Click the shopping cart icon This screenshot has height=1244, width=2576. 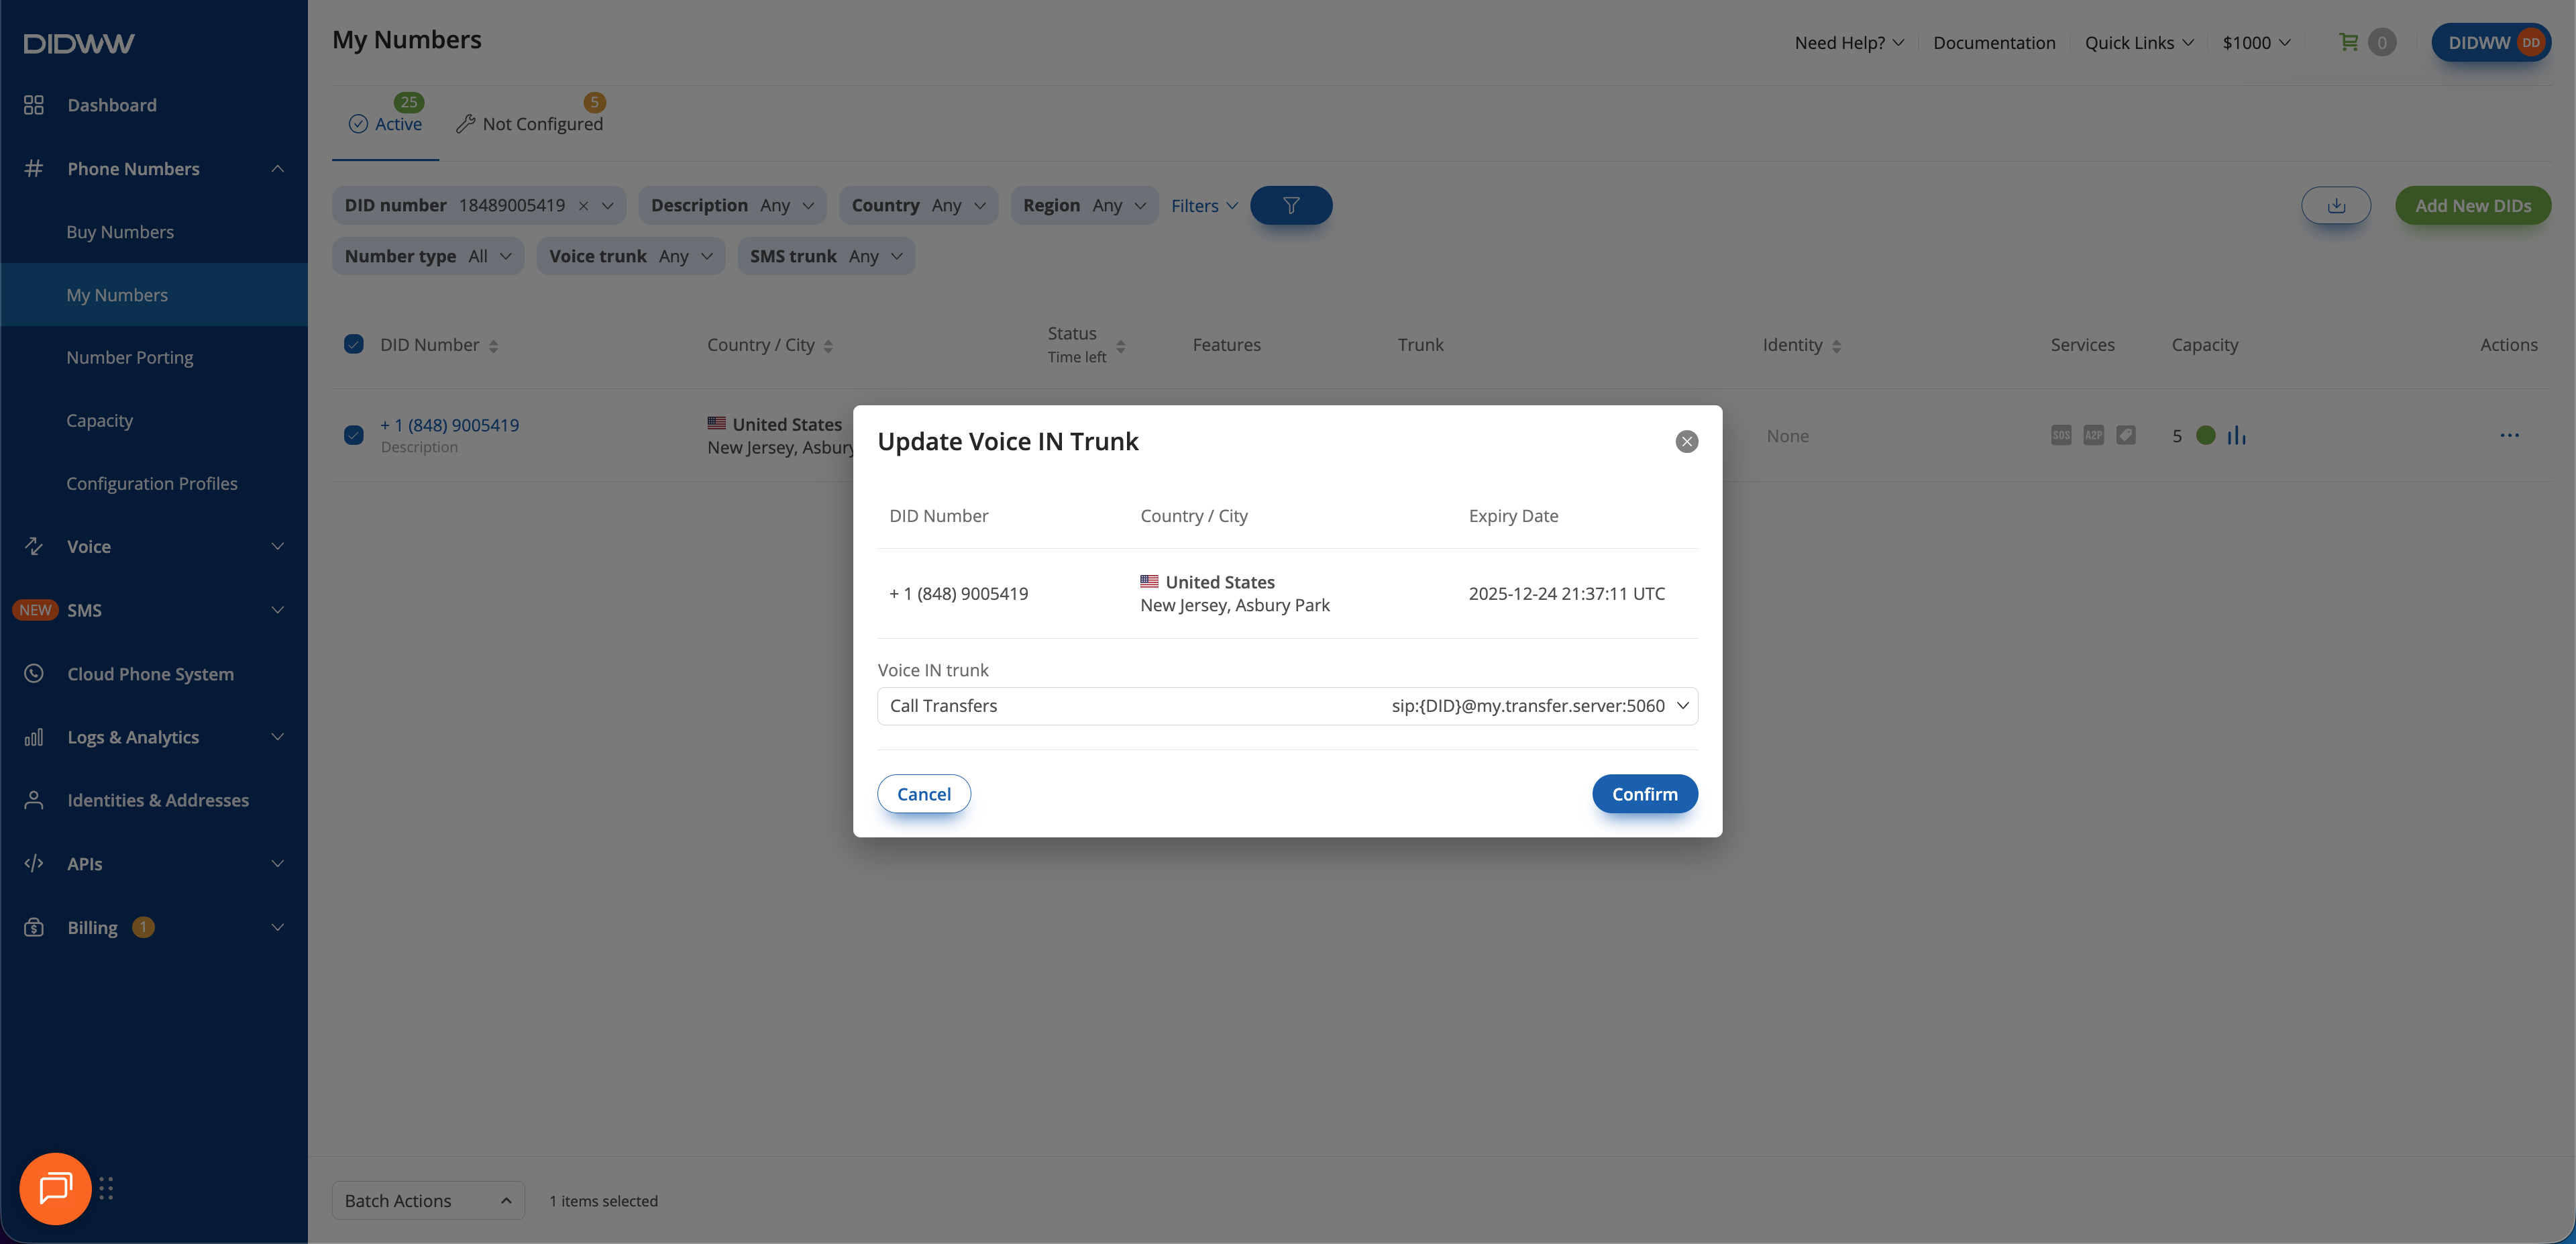point(2348,42)
